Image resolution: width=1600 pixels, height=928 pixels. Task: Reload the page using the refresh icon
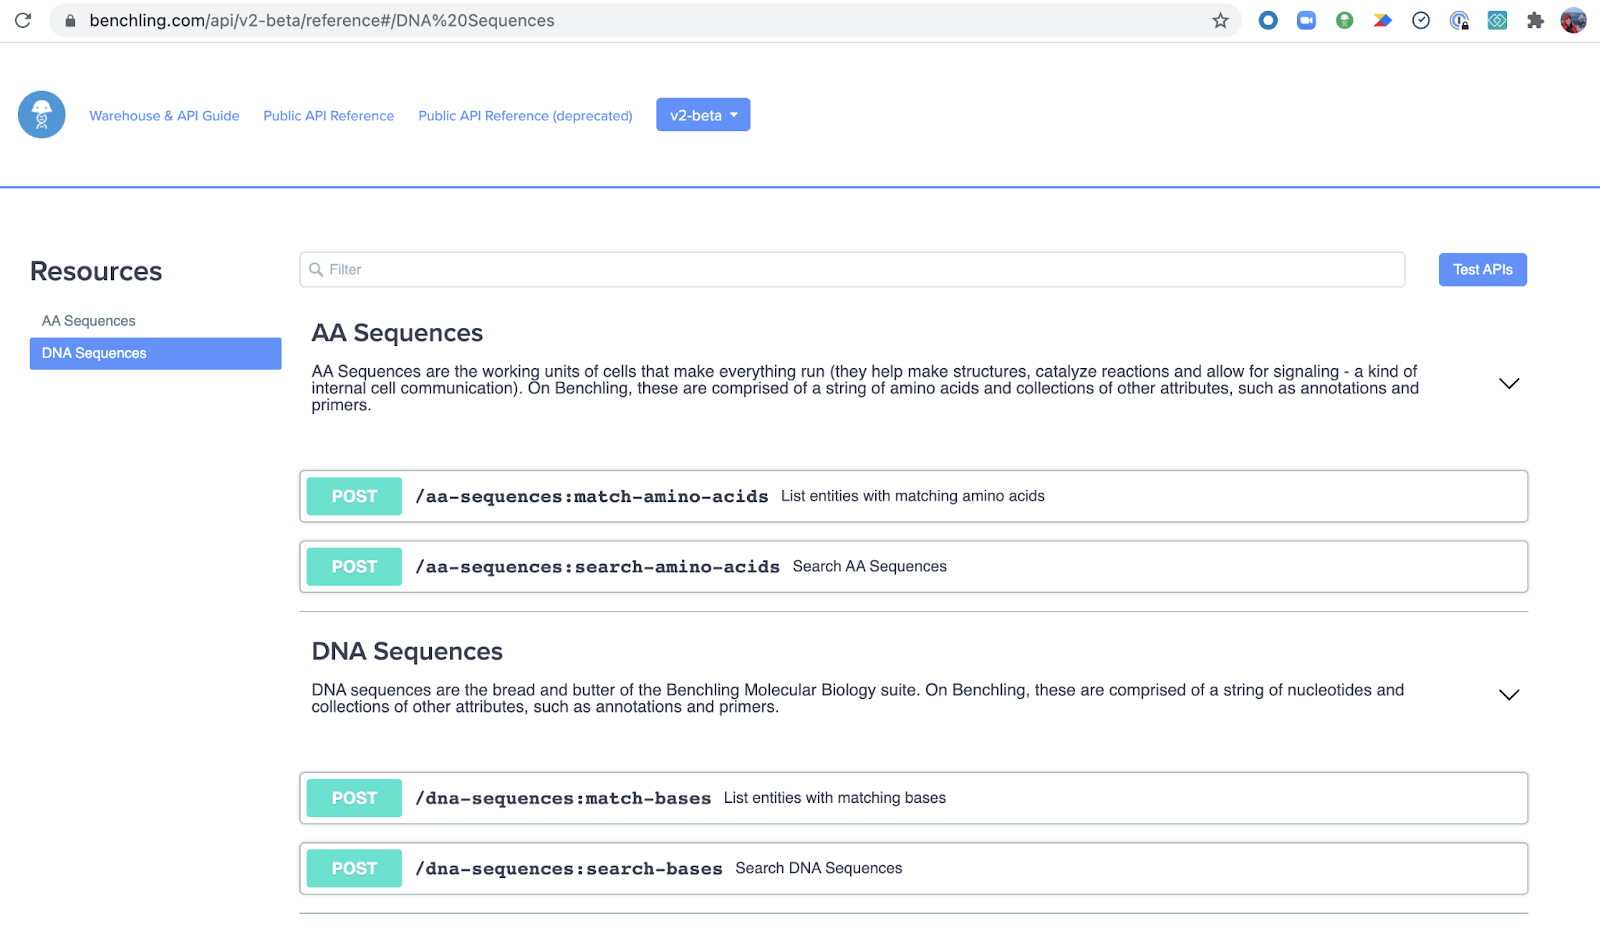23,21
